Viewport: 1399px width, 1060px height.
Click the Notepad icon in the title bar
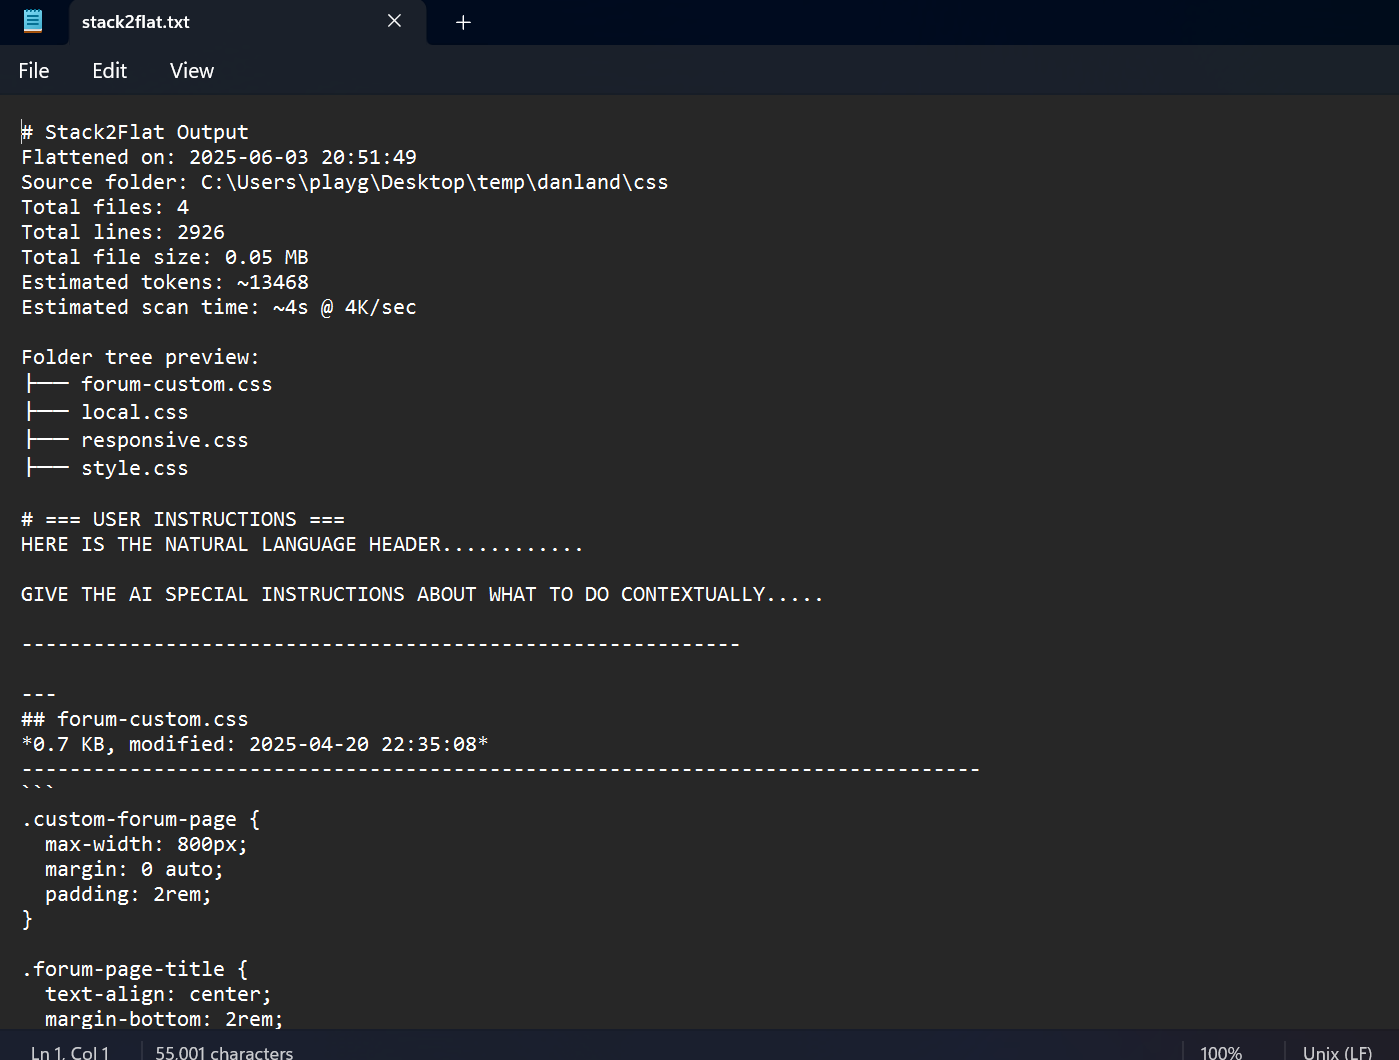click(33, 21)
